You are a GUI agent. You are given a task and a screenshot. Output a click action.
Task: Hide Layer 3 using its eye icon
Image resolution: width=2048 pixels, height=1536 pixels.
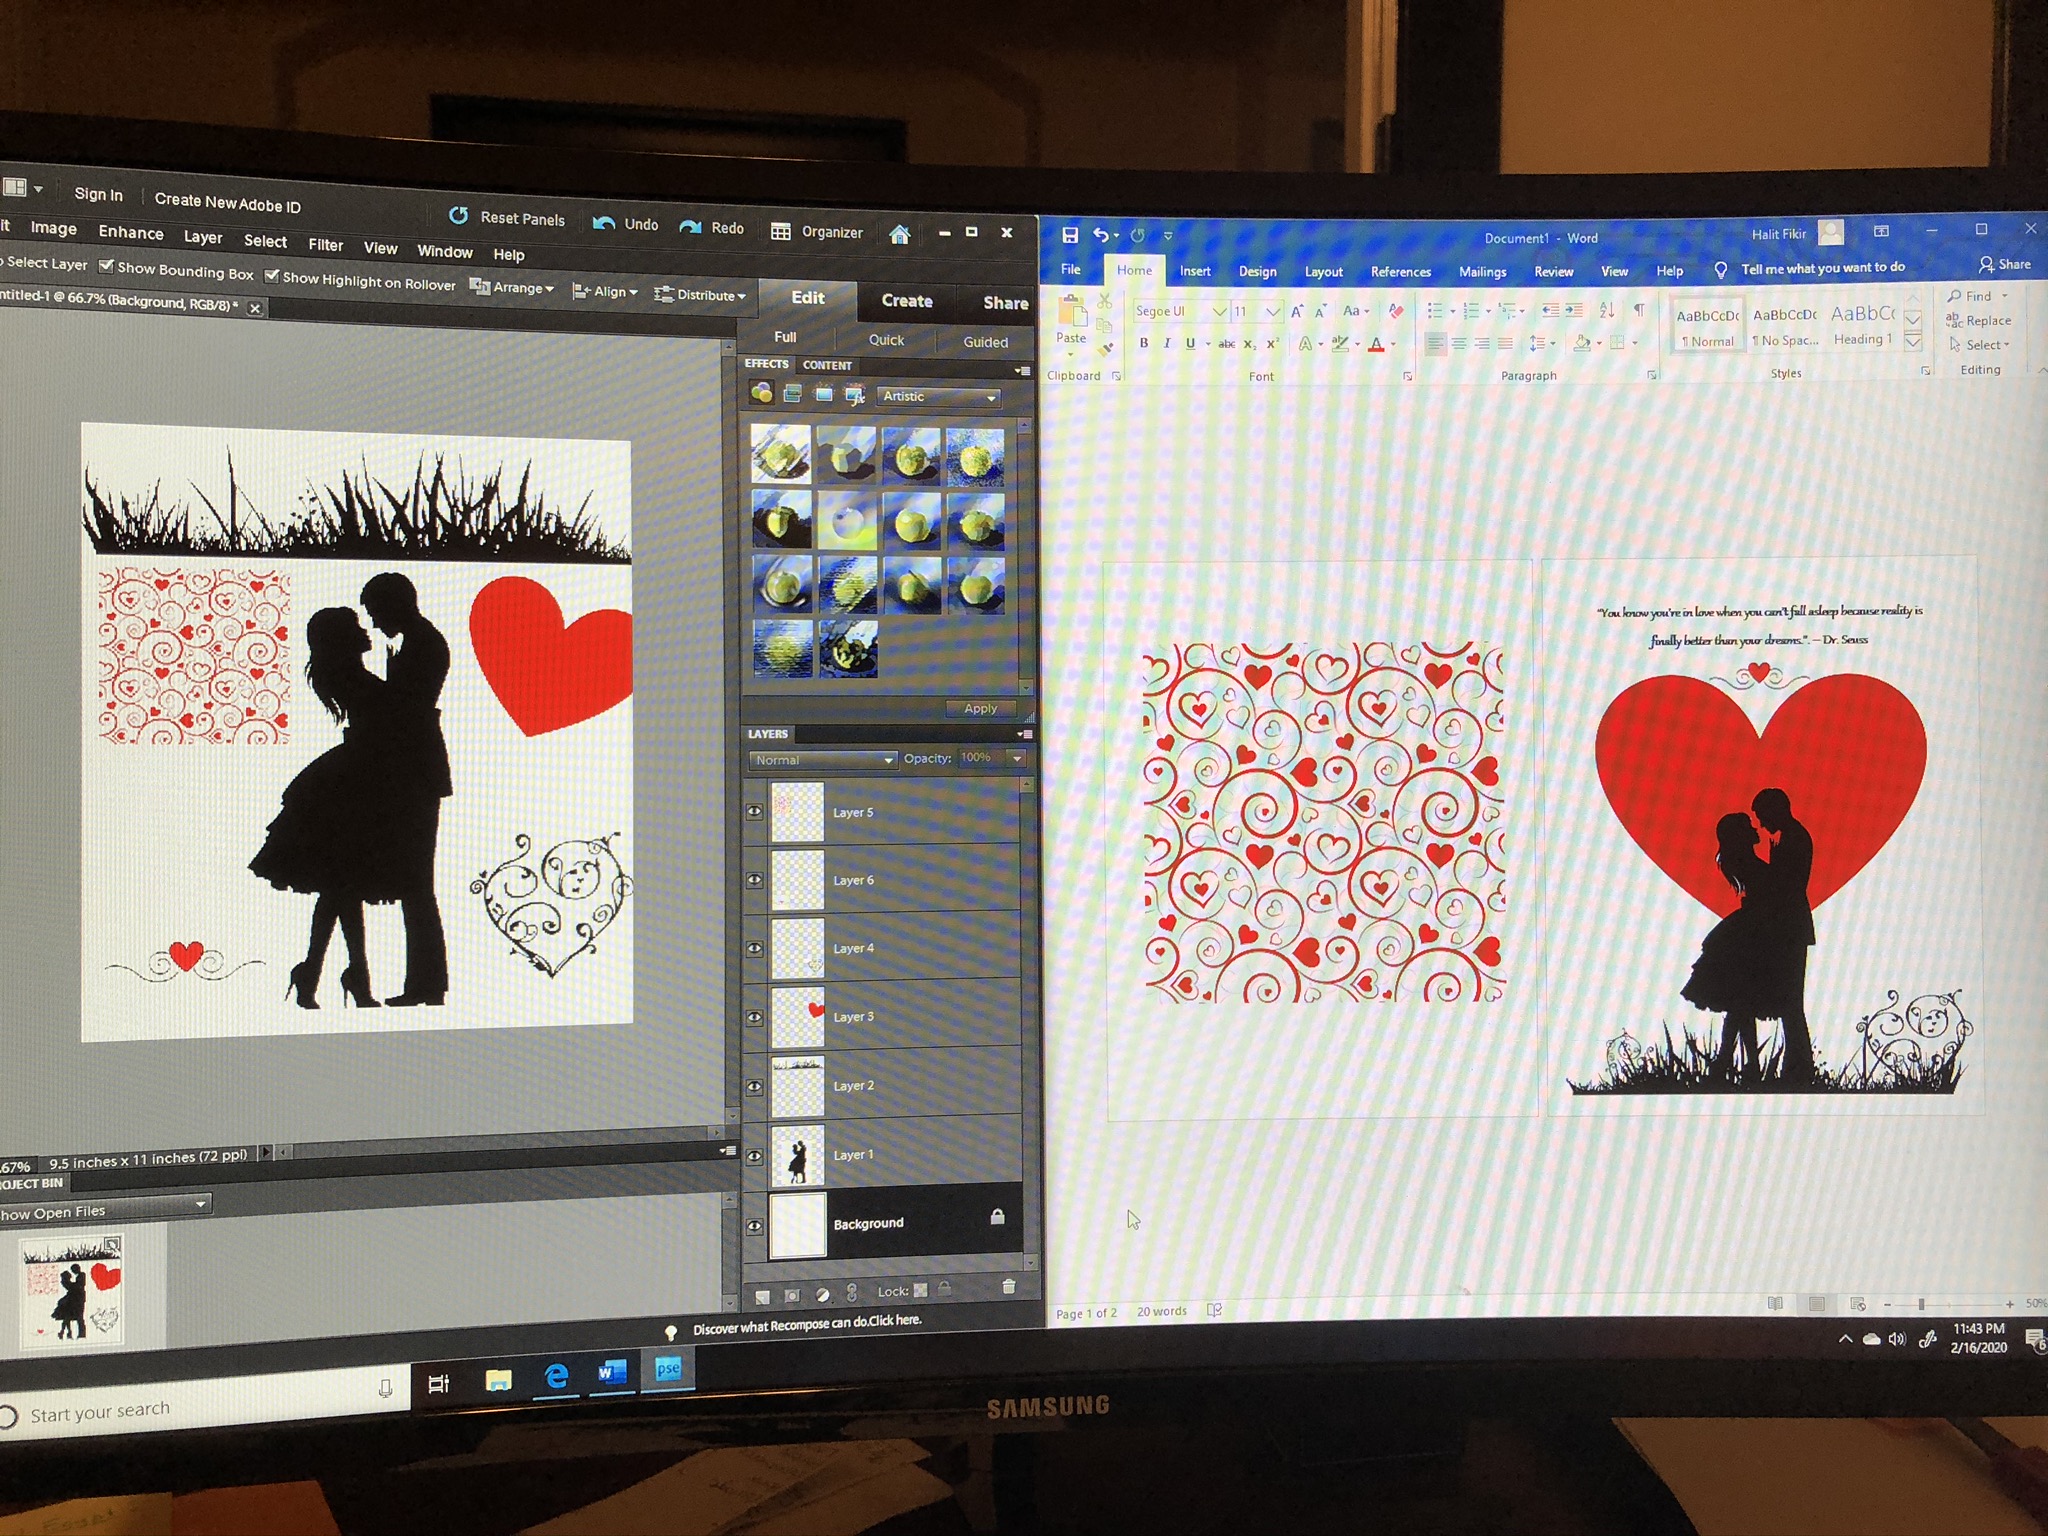coord(754,1017)
